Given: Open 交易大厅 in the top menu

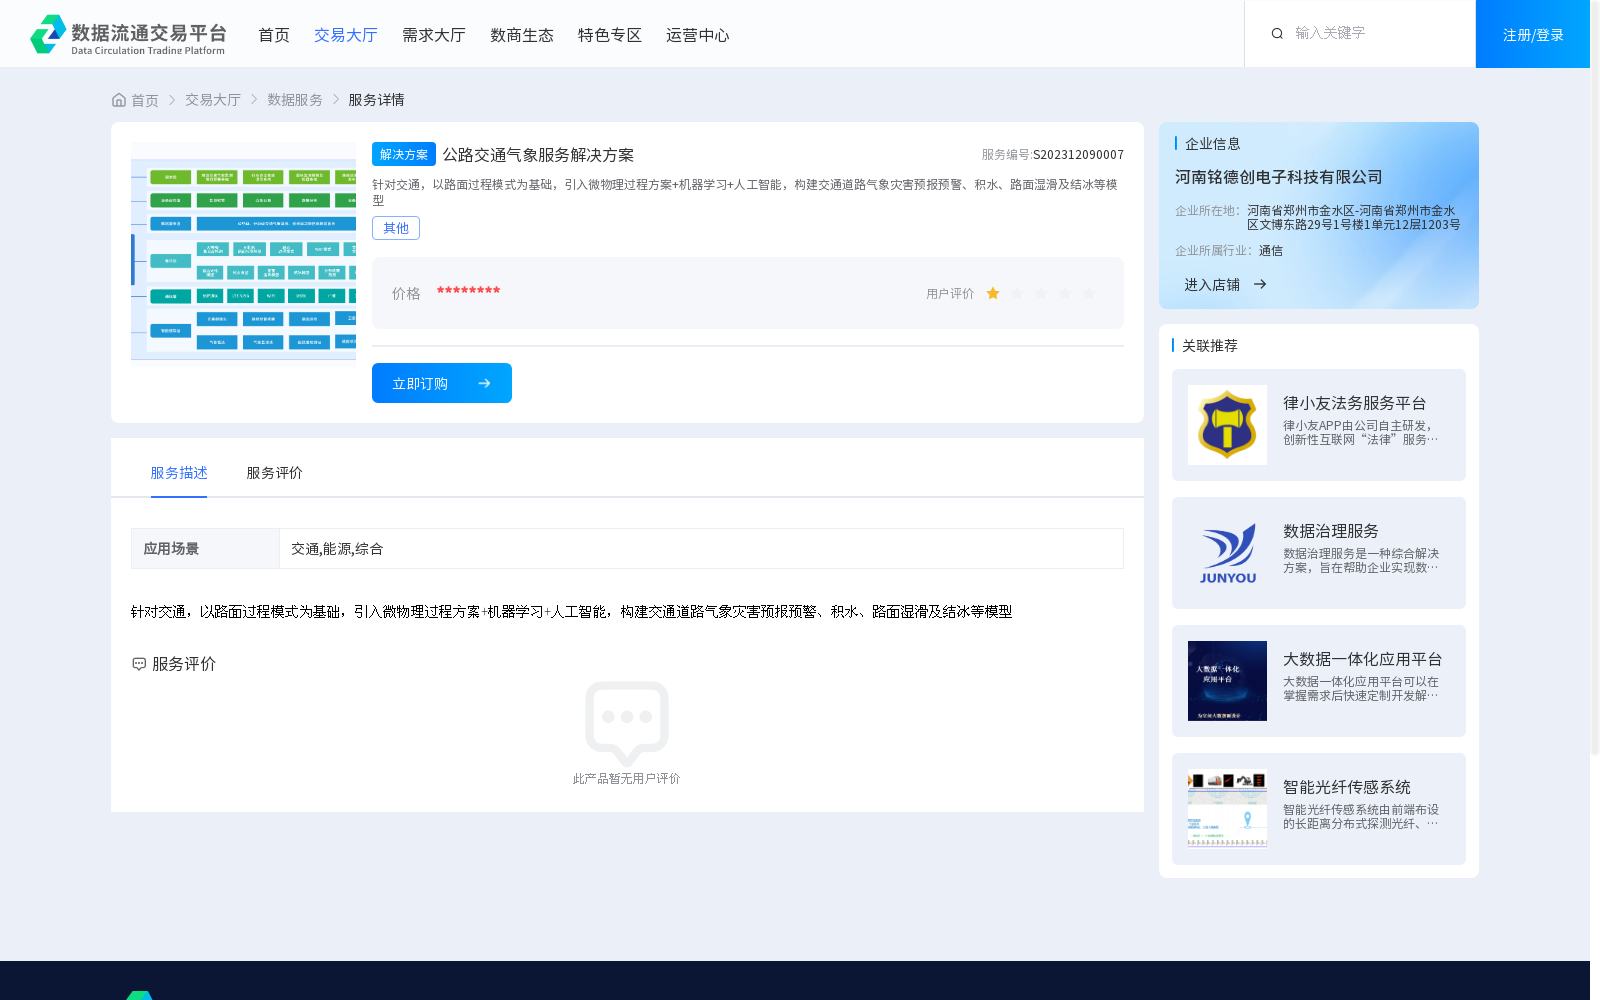Looking at the screenshot, I should click(346, 35).
